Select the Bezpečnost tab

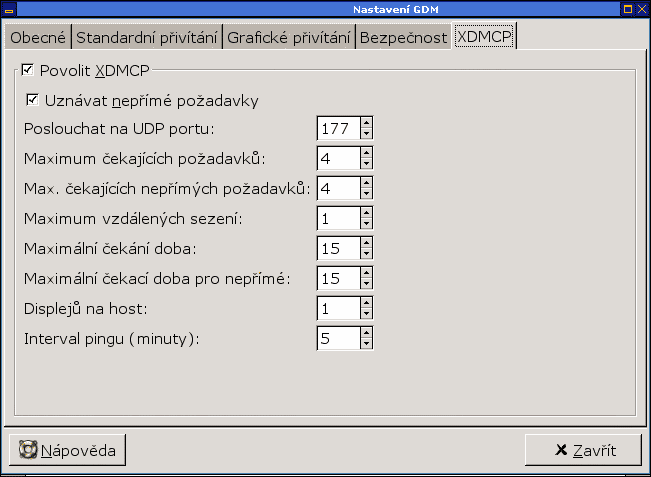[402, 38]
